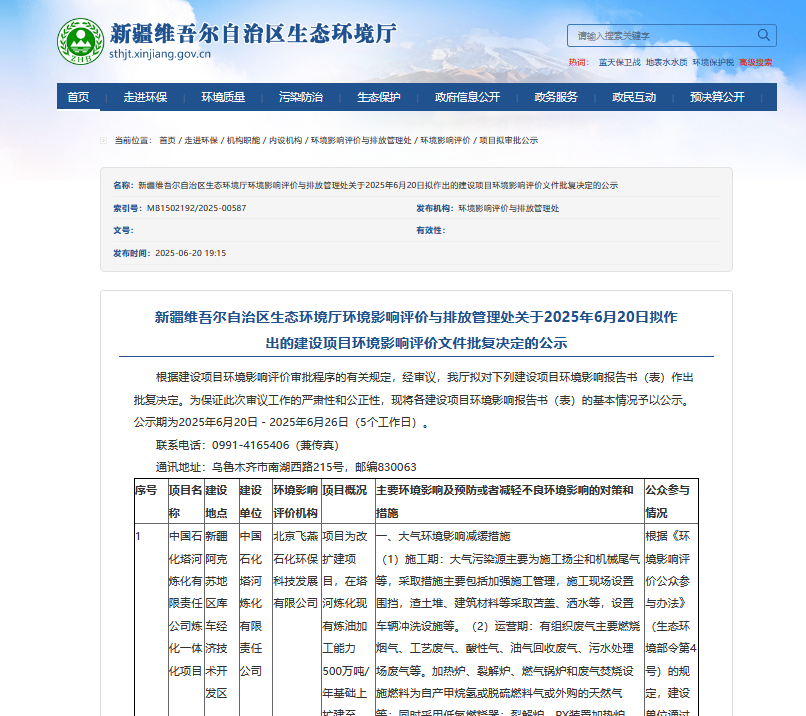This screenshot has width=806, height=716.
Task: Open the 政民互动 navigation menu
Action: tap(630, 97)
